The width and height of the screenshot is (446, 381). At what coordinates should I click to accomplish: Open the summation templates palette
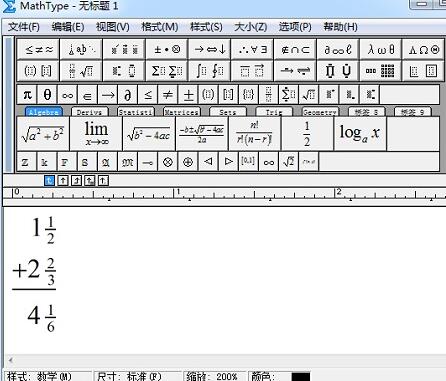click(167, 71)
